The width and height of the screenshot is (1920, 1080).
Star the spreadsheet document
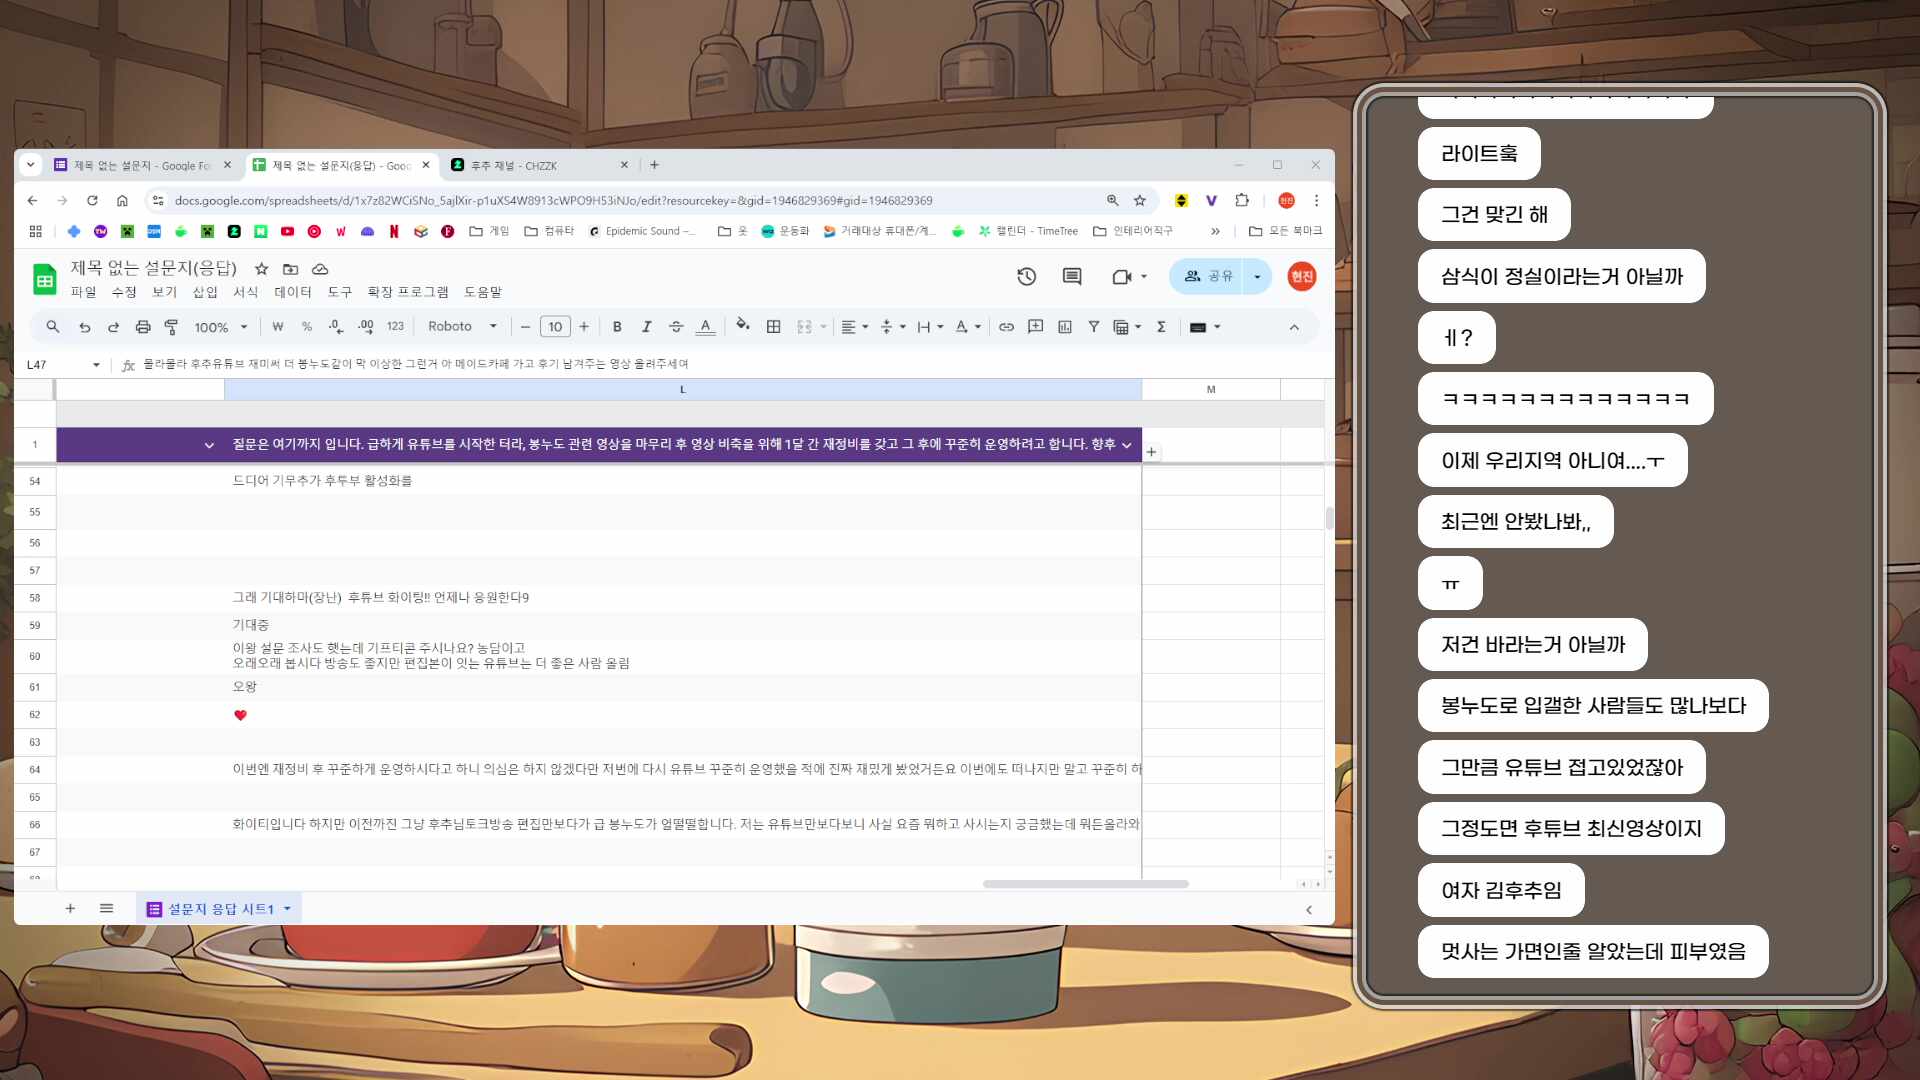261,269
